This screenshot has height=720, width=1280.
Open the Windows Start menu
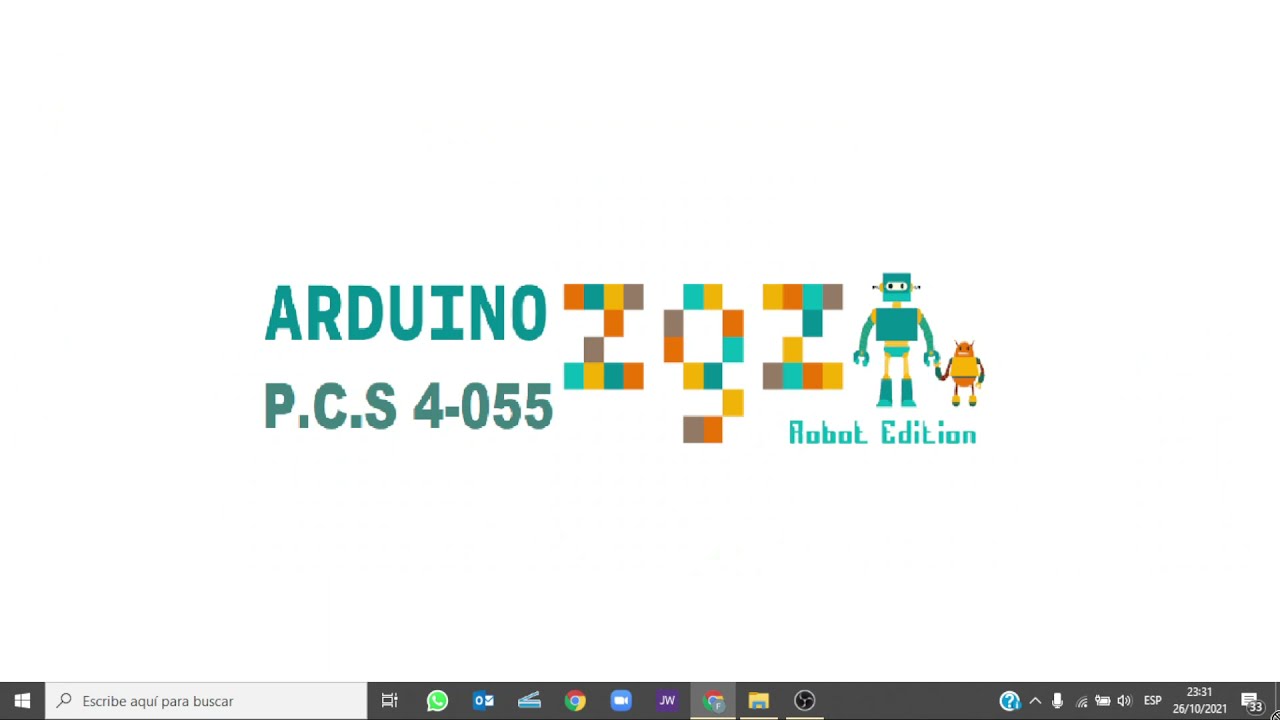click(x=22, y=701)
